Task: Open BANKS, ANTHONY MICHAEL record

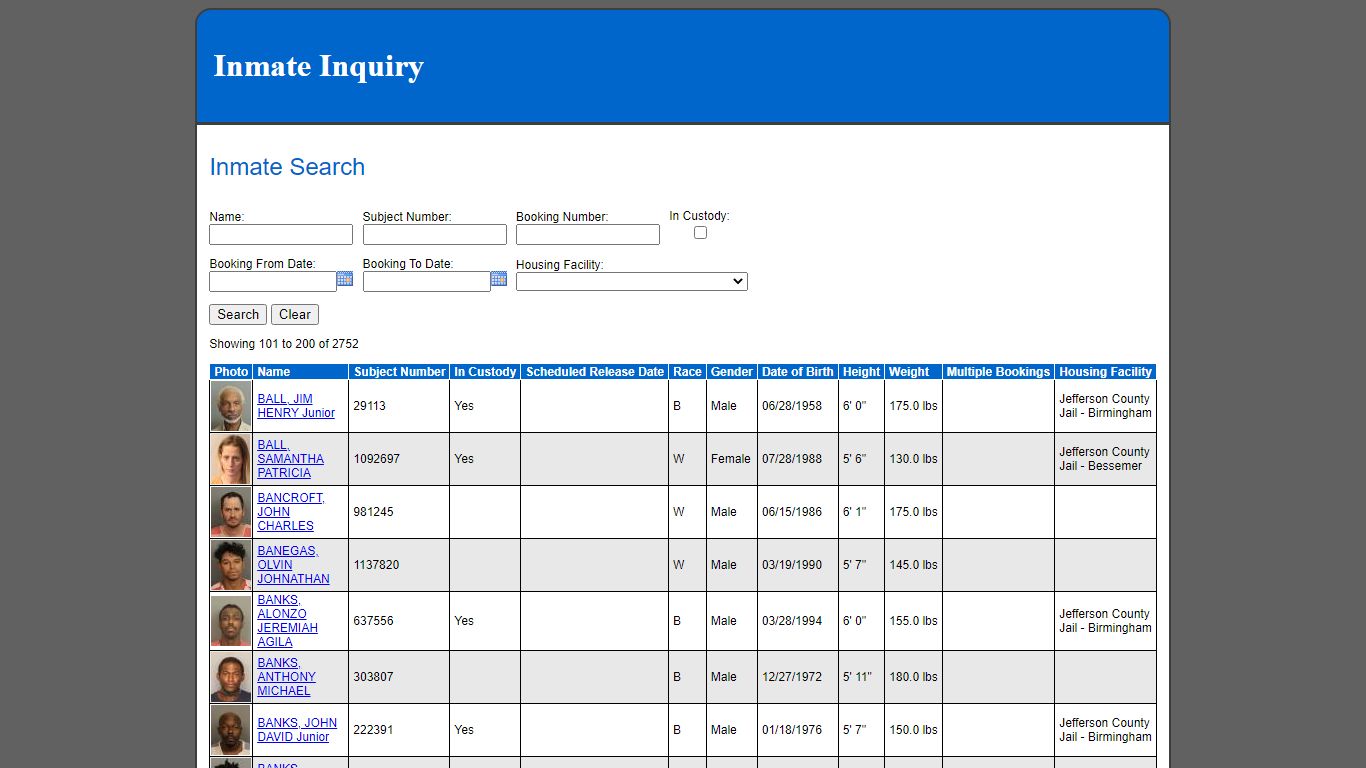Action: pyautogui.click(x=286, y=677)
